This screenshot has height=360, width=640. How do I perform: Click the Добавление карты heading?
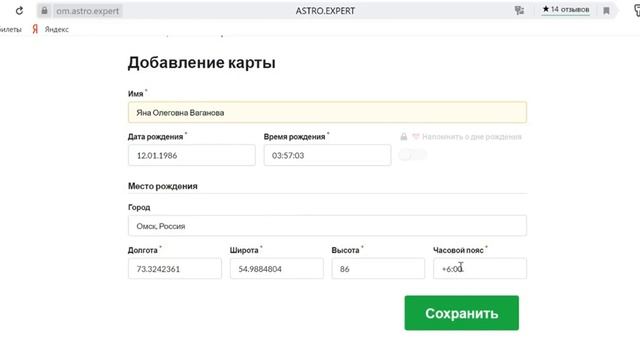pos(202,63)
